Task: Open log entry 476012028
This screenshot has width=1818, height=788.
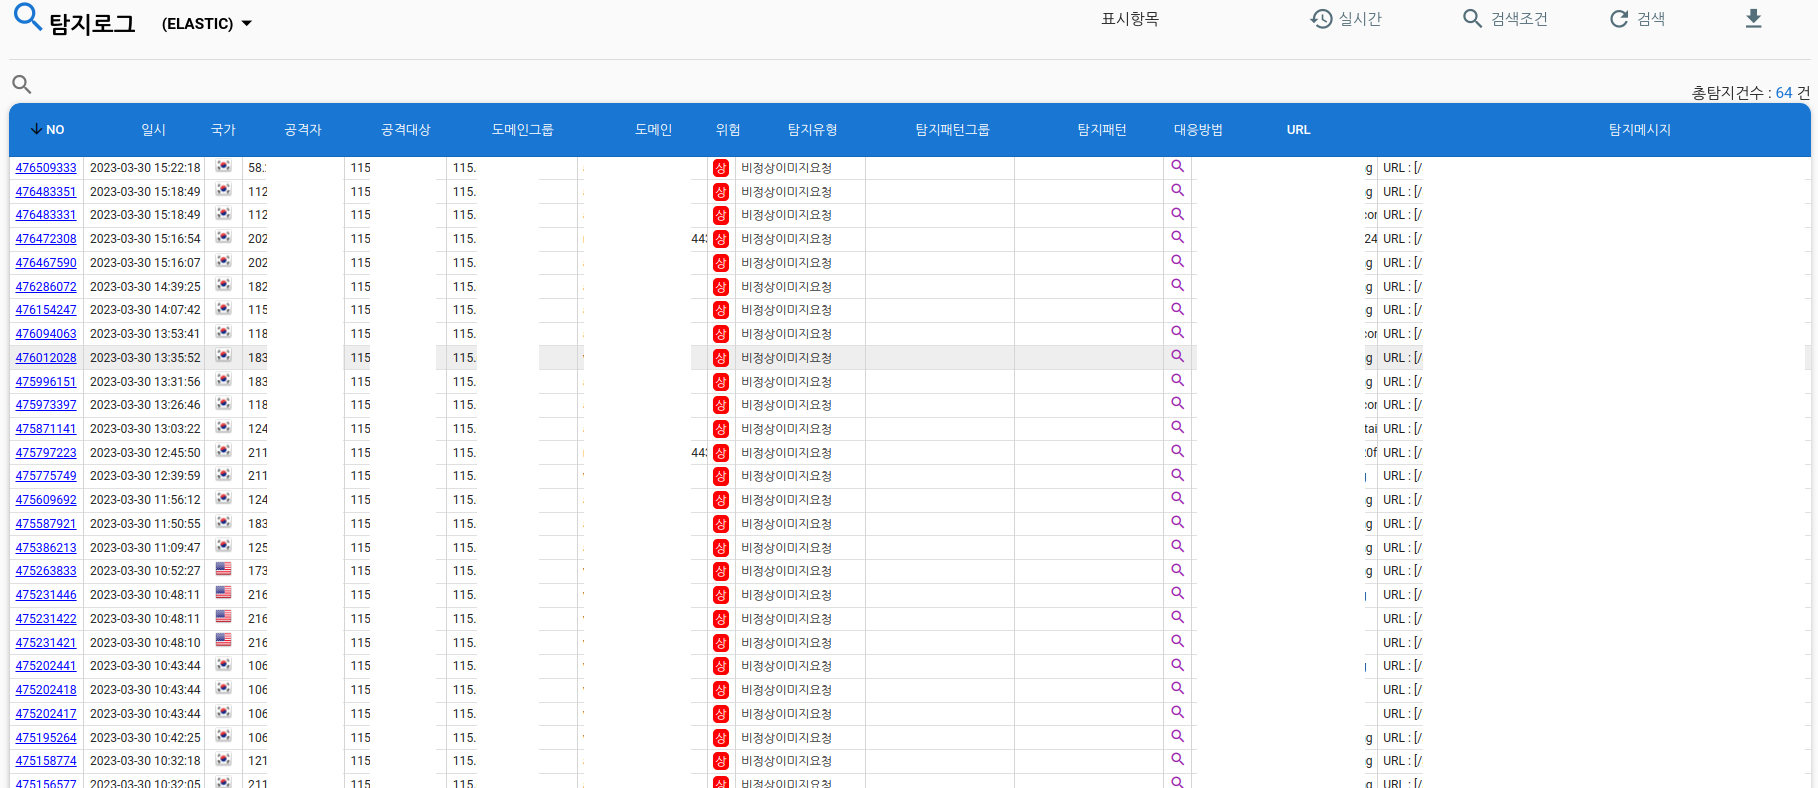Action: tap(46, 358)
